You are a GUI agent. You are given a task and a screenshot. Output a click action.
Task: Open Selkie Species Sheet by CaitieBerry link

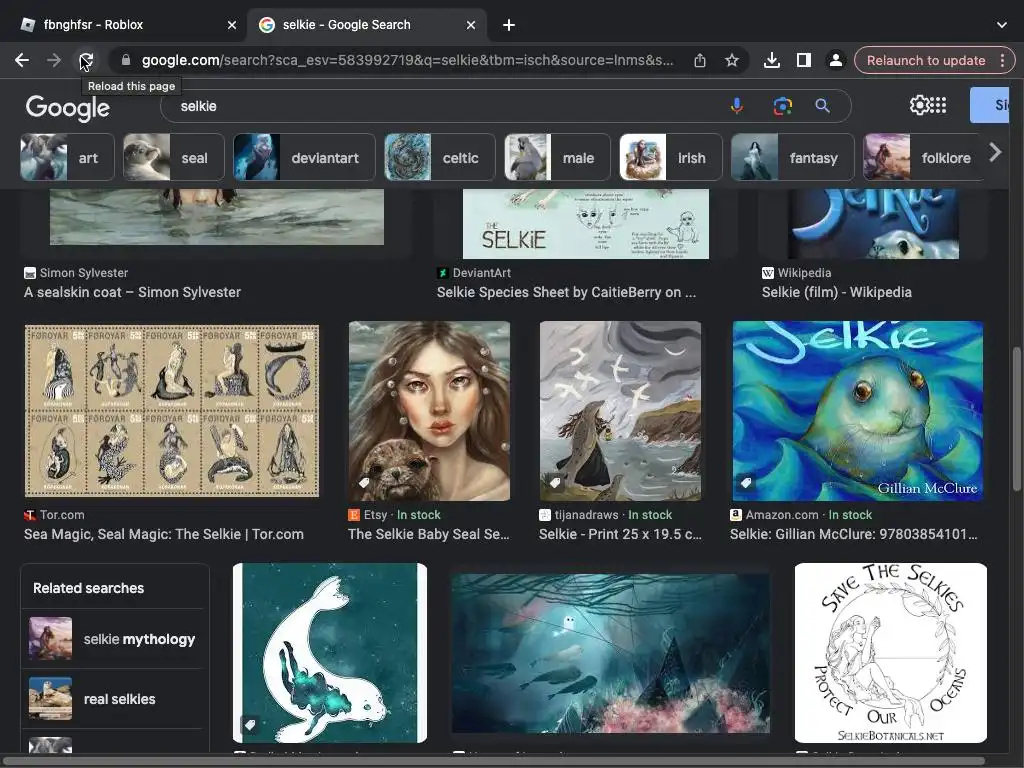(566, 293)
